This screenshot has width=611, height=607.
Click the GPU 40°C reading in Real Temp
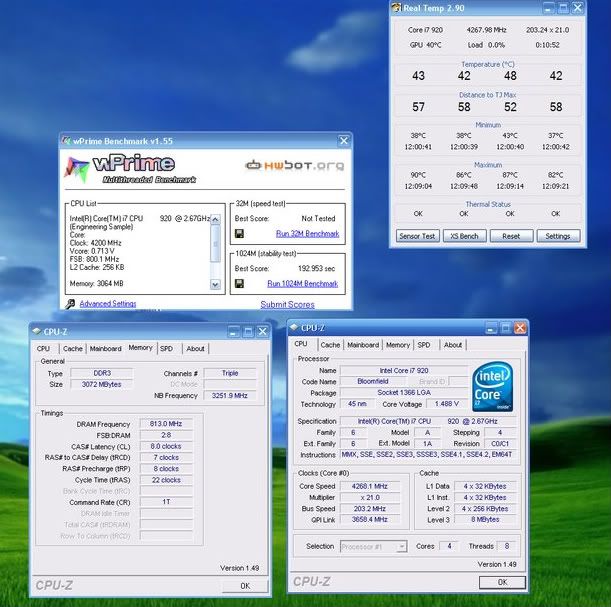(x=426, y=45)
